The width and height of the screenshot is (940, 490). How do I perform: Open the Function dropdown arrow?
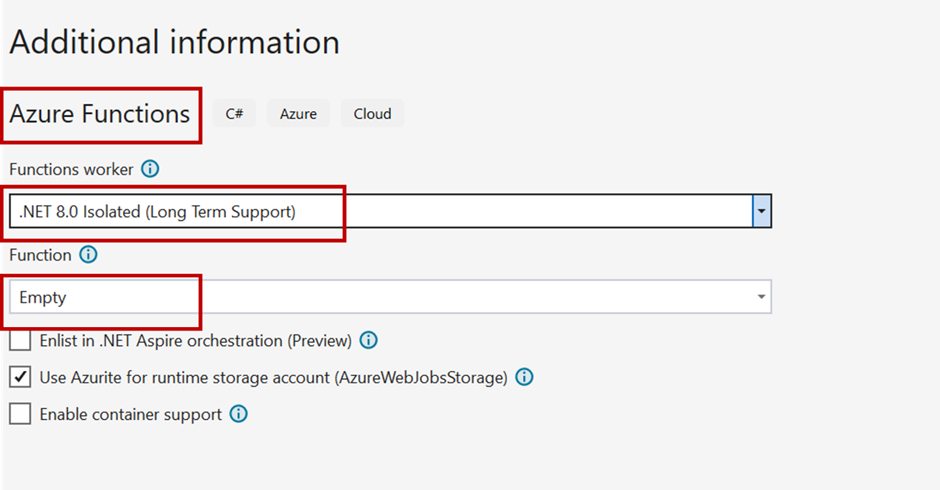[761, 297]
